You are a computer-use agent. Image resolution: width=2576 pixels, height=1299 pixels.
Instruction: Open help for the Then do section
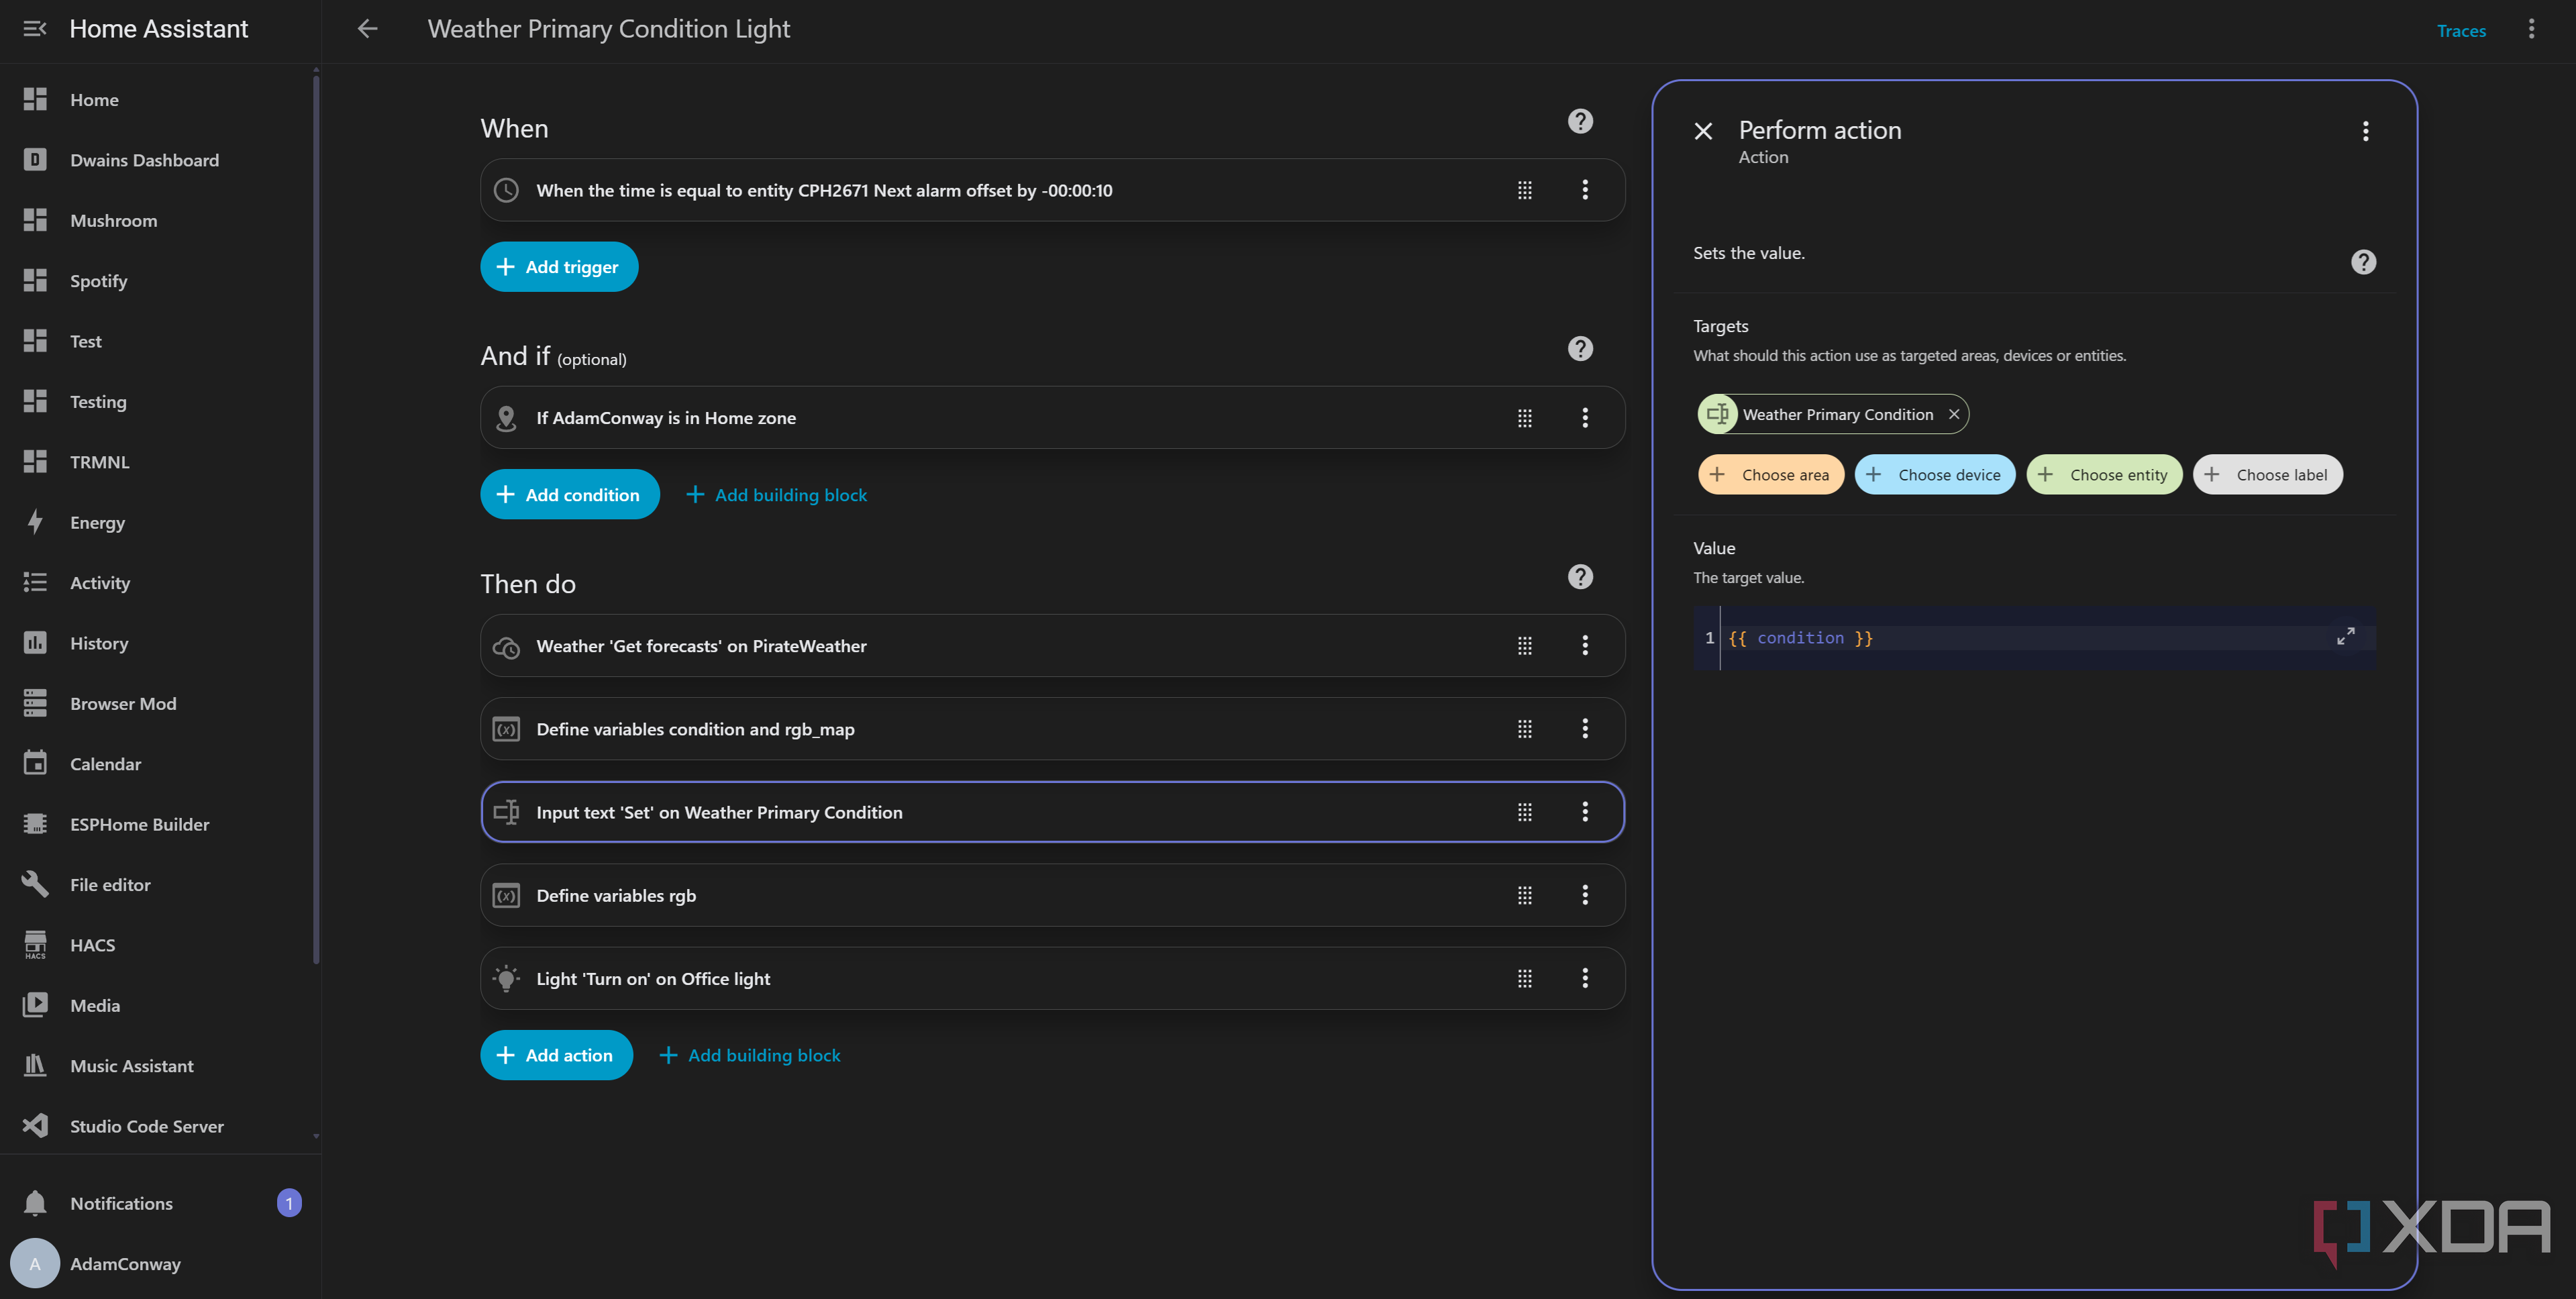tap(1580, 577)
